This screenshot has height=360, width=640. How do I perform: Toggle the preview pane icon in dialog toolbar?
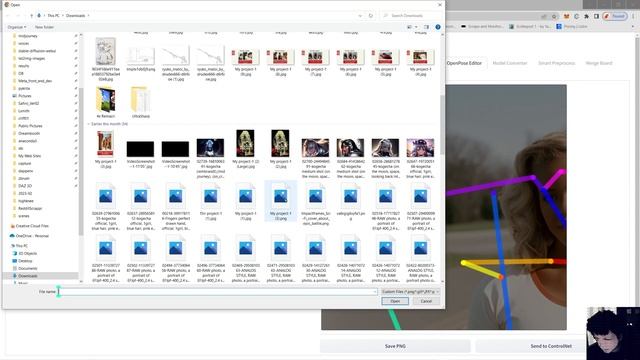(426, 27)
